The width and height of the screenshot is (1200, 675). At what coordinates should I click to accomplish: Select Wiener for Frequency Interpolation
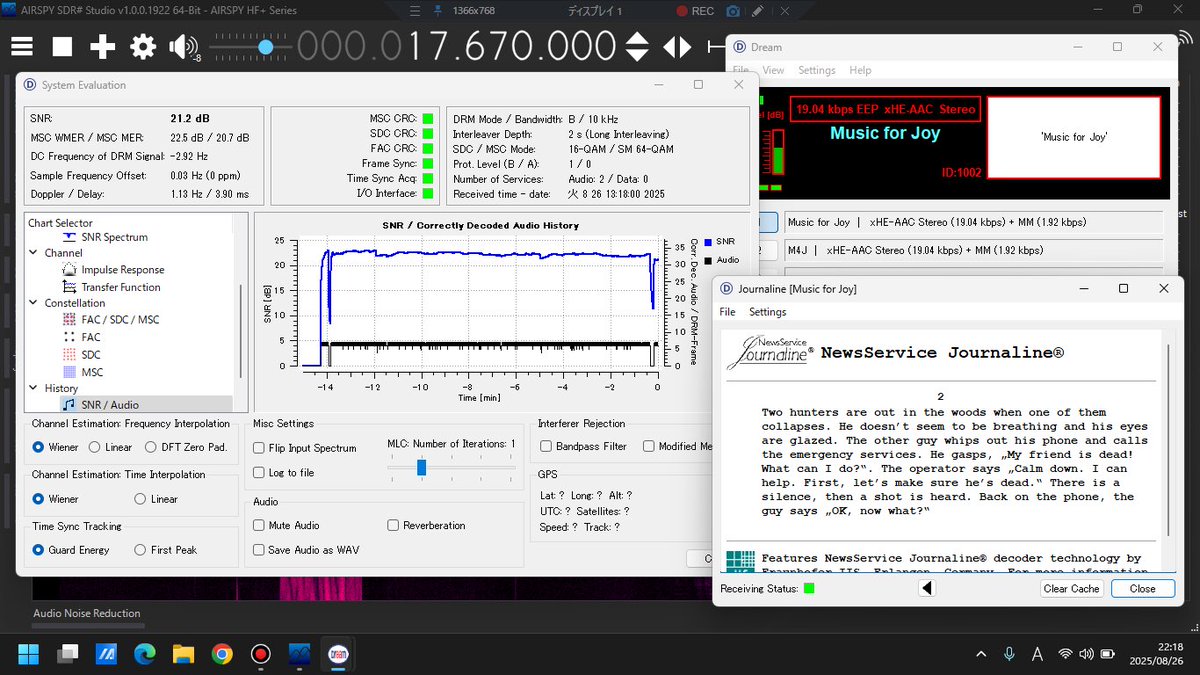click(55, 447)
